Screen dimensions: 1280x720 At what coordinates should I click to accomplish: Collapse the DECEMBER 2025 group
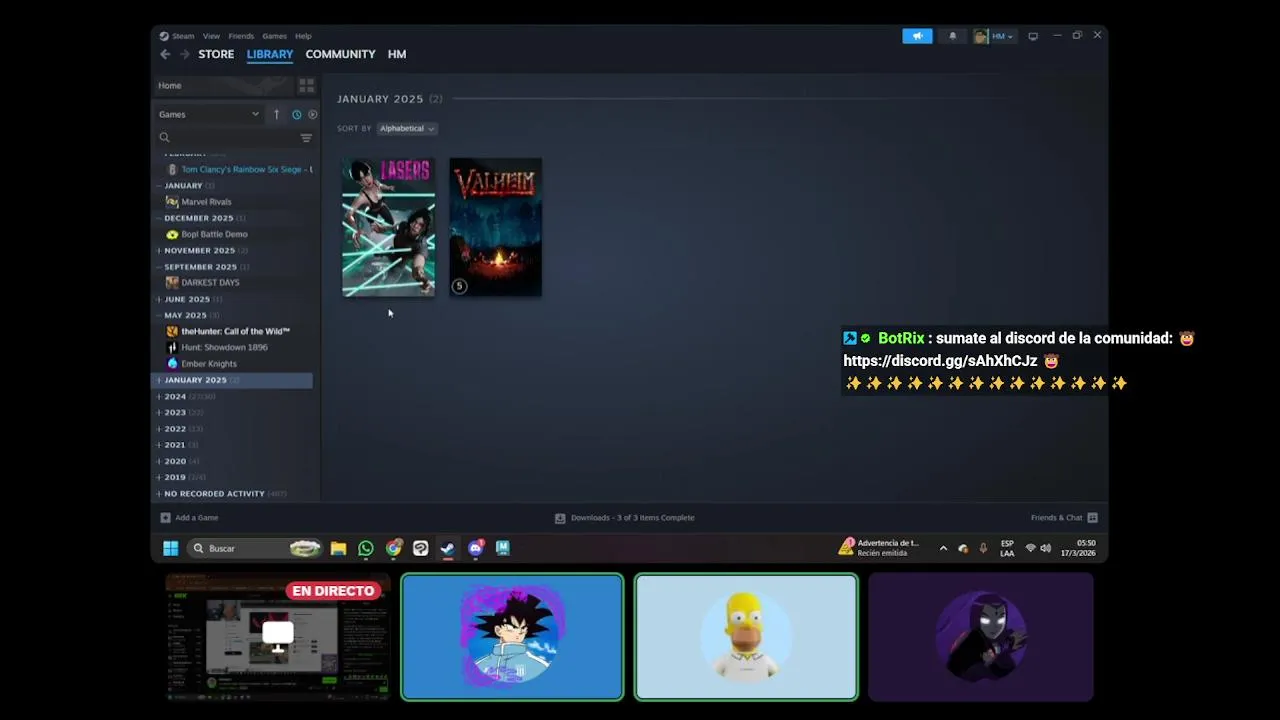(x=159, y=218)
